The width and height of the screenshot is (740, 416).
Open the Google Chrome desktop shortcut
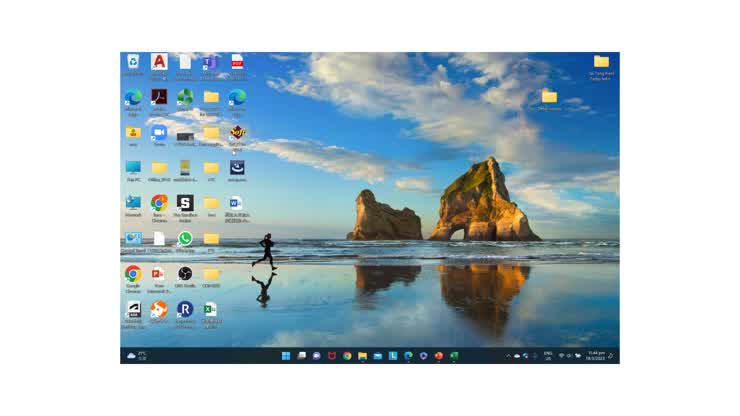tap(133, 274)
